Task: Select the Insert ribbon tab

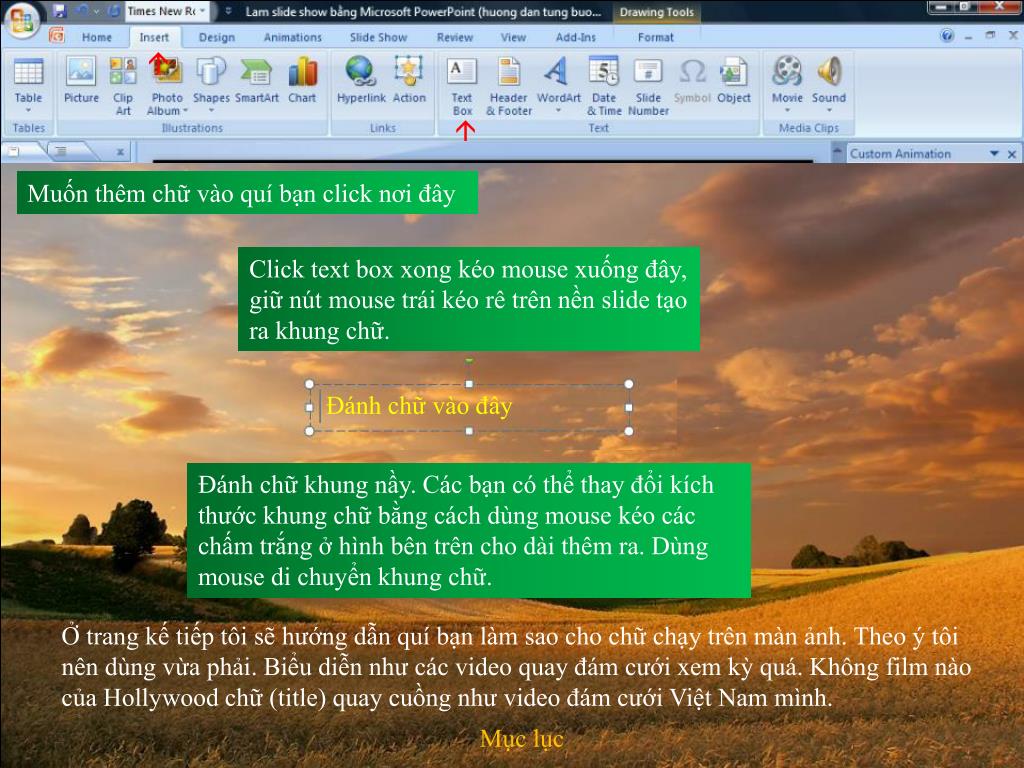Action: click(x=154, y=37)
